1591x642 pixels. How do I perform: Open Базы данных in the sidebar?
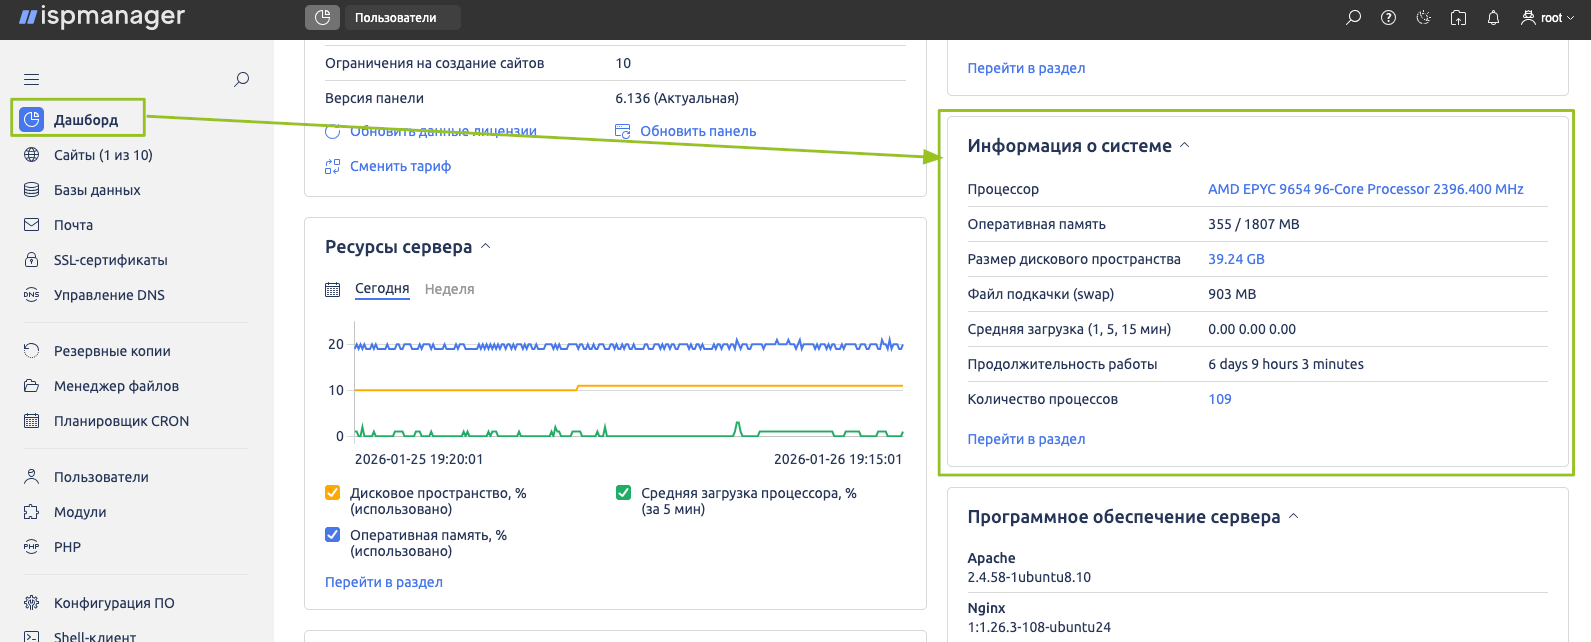[97, 190]
